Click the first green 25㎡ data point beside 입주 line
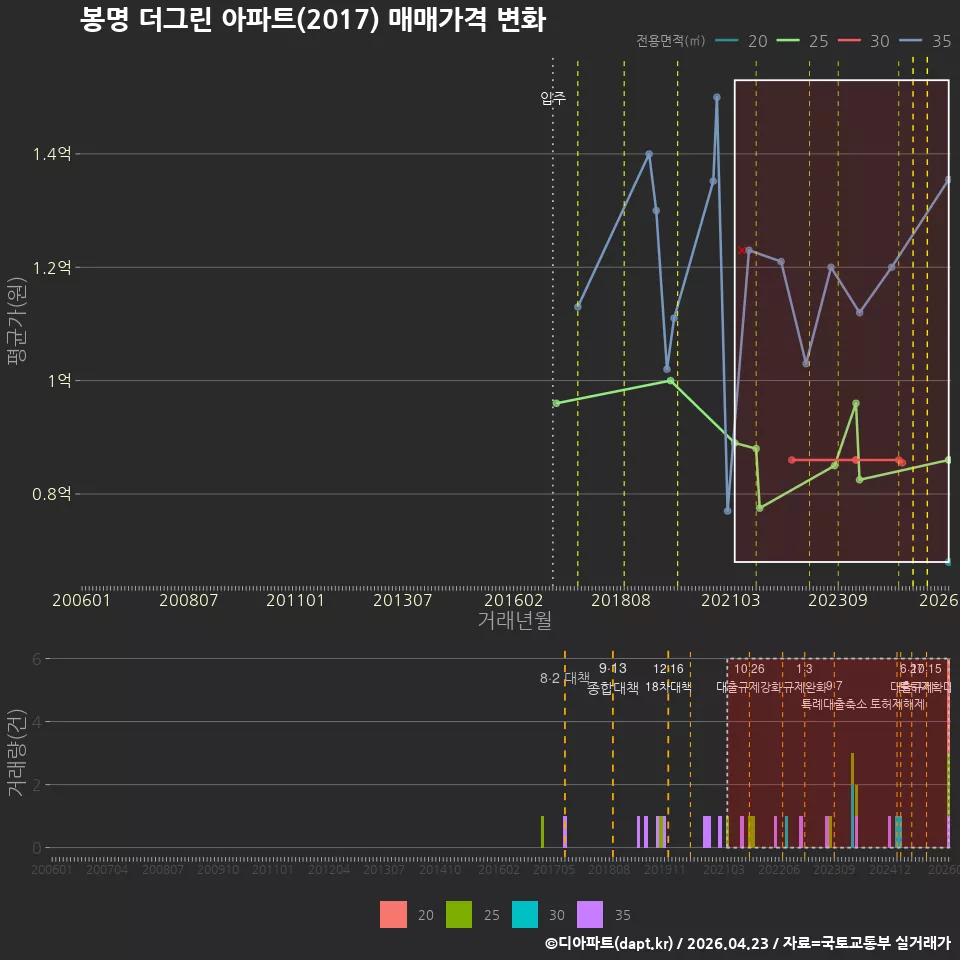Viewport: 960px width, 960px height. click(x=556, y=403)
